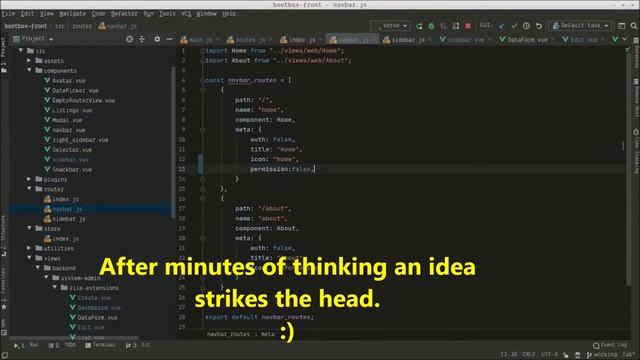
Task: Open the Default task dropdown
Action: 580,26
